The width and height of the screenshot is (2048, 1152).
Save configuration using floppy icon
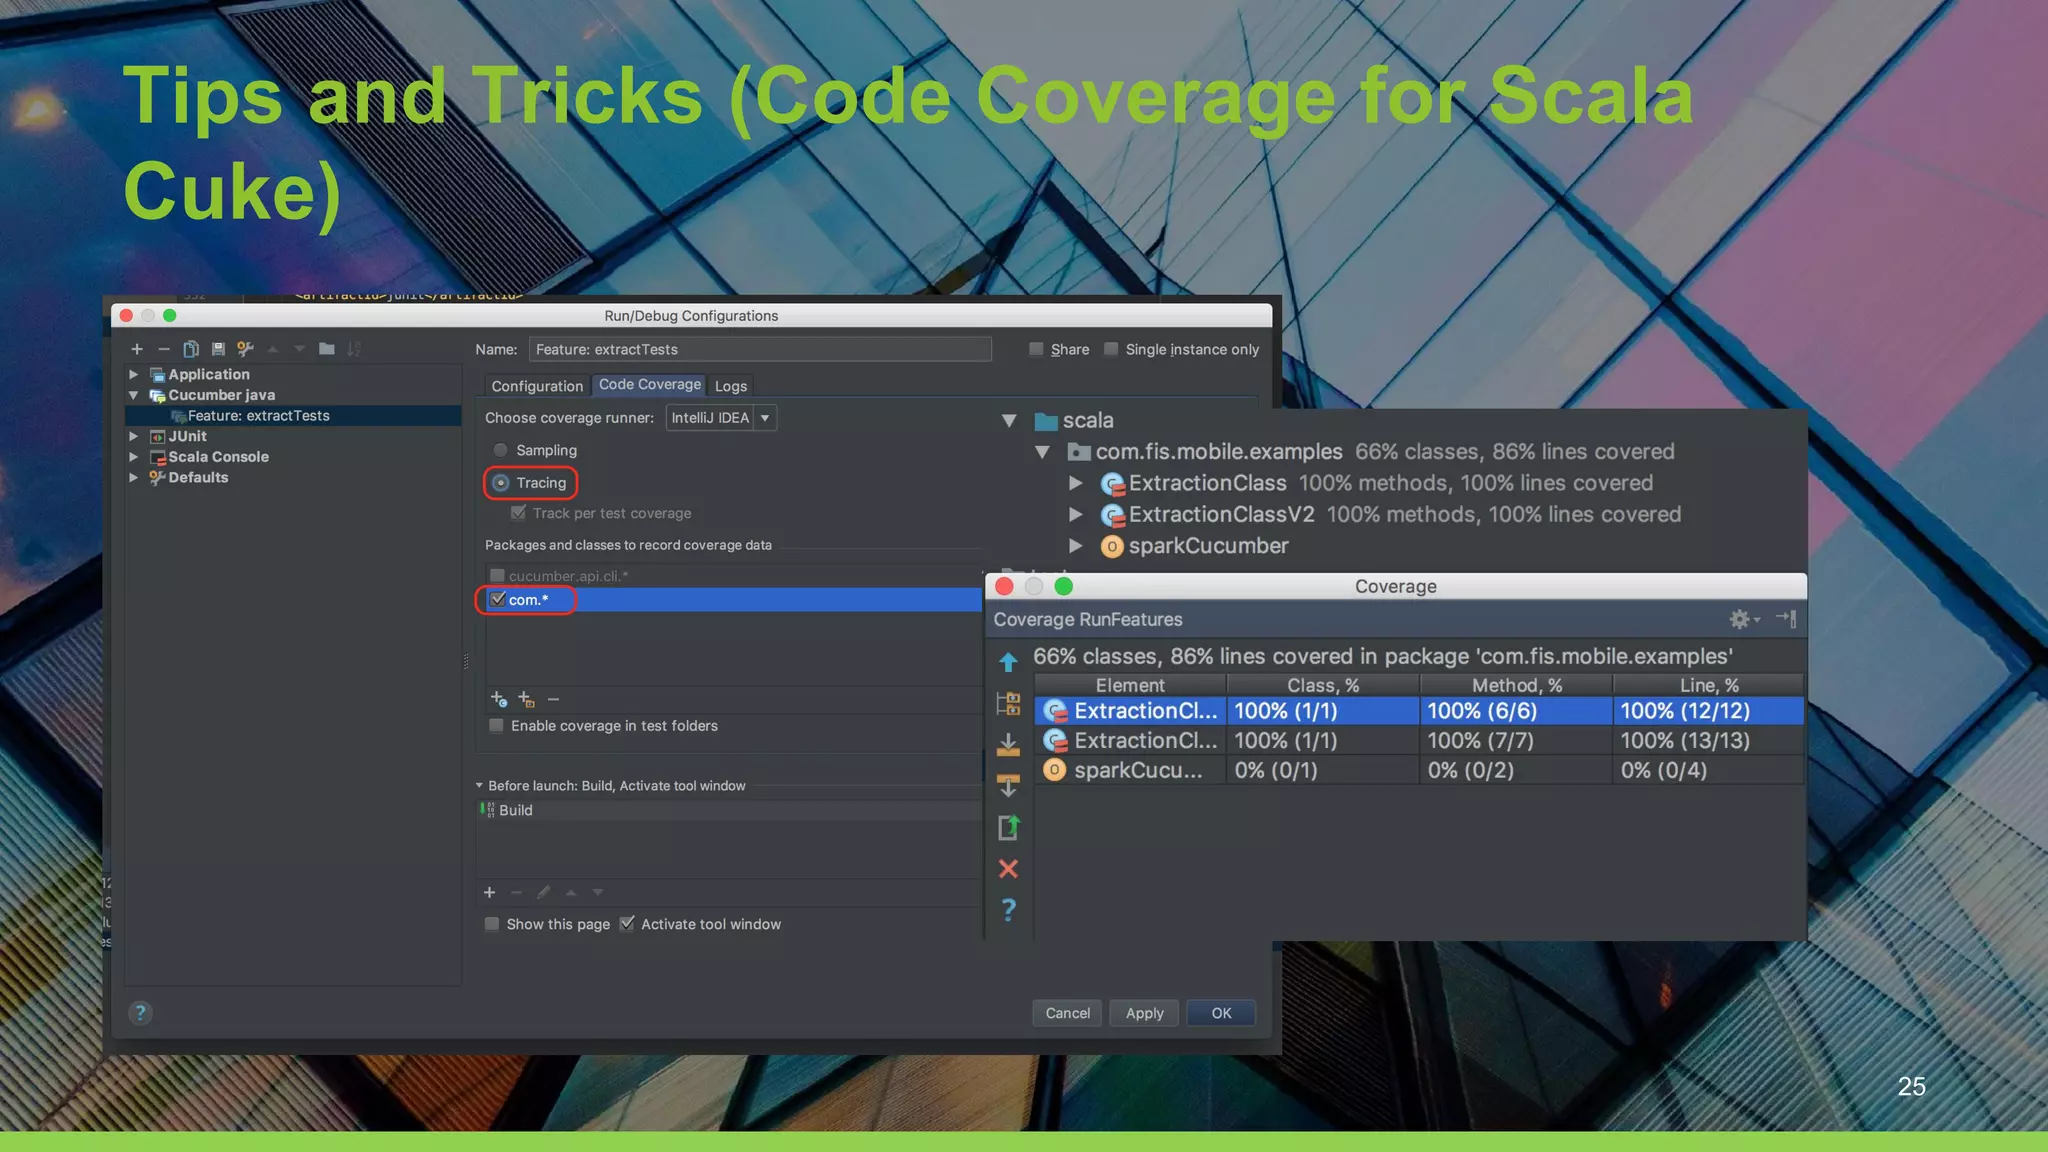pos(218,349)
